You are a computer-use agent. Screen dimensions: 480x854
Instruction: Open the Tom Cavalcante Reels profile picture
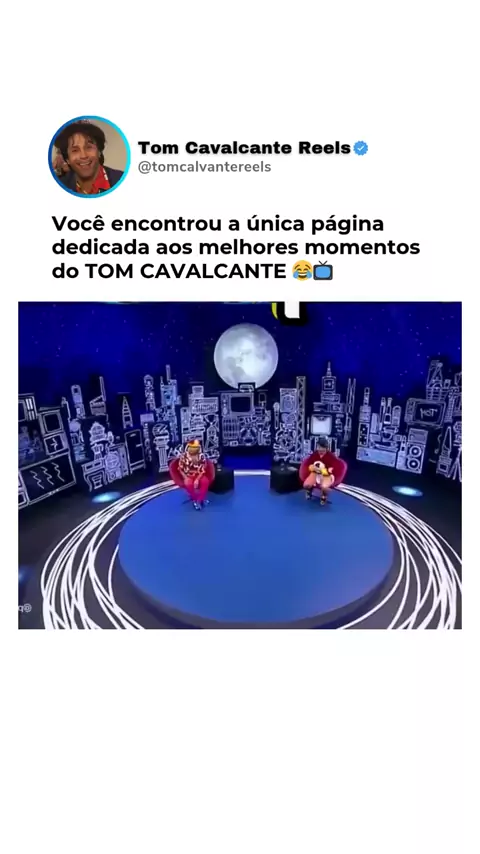tap(89, 157)
